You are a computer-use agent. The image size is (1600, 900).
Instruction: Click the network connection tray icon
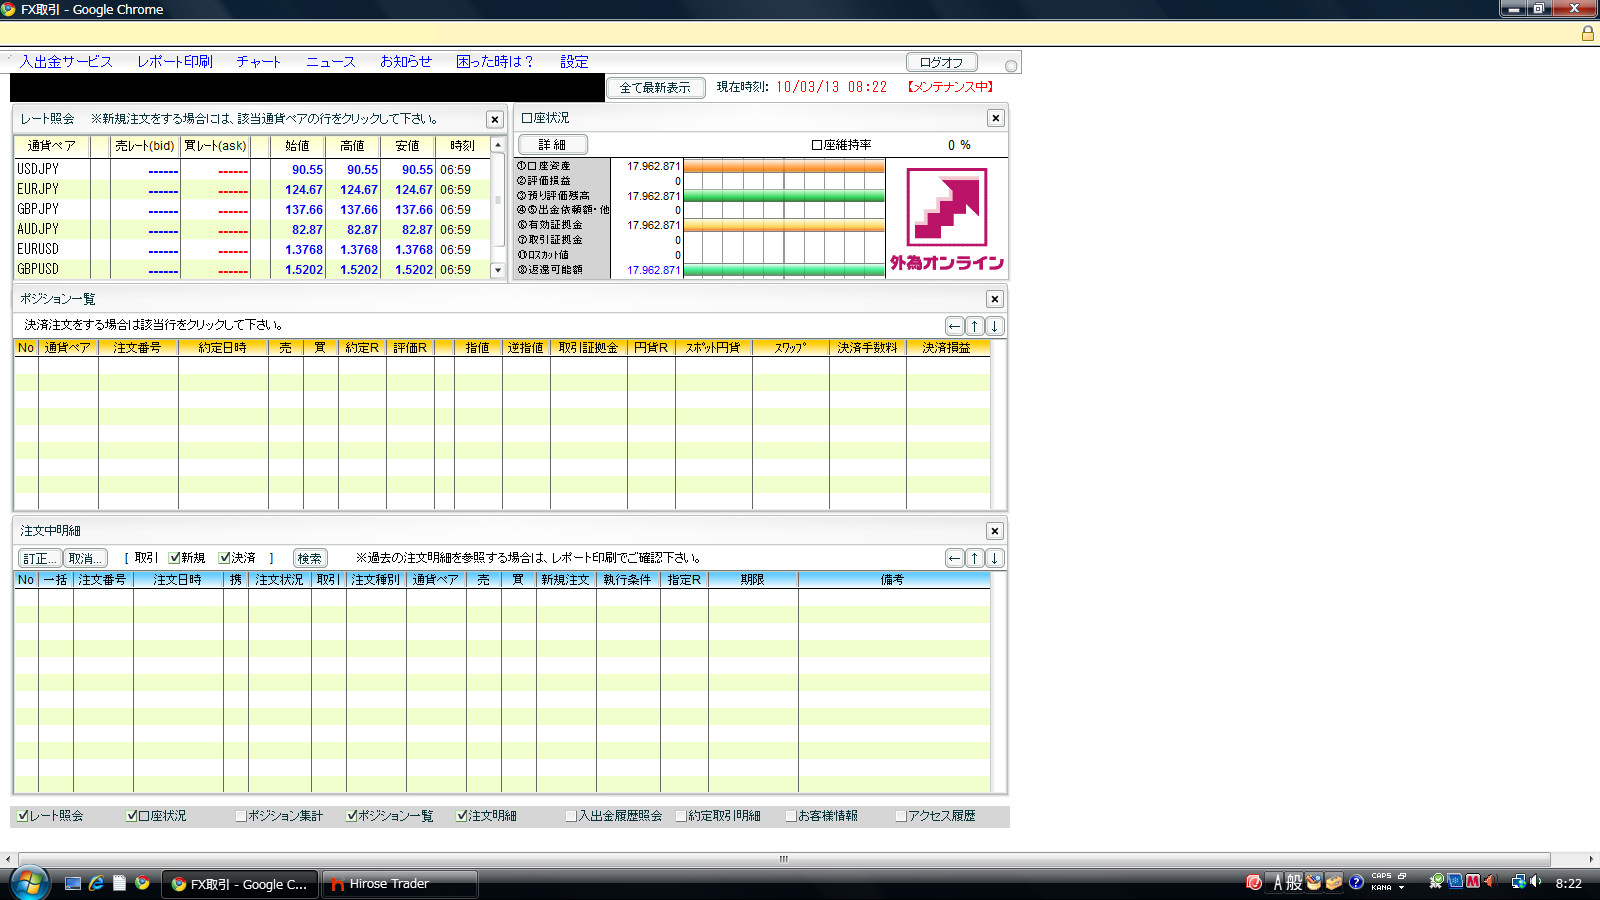(x=1518, y=881)
